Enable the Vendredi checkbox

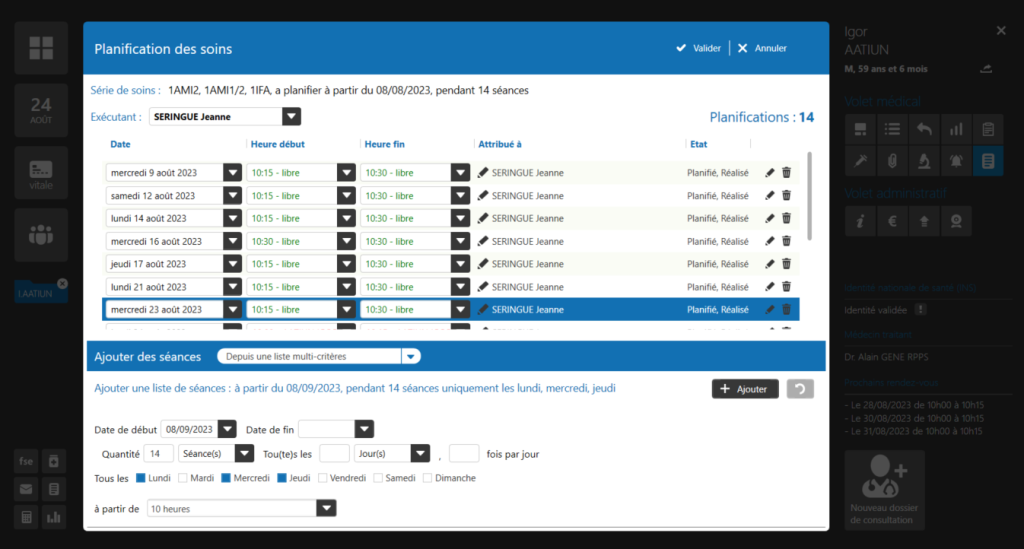click(x=323, y=478)
